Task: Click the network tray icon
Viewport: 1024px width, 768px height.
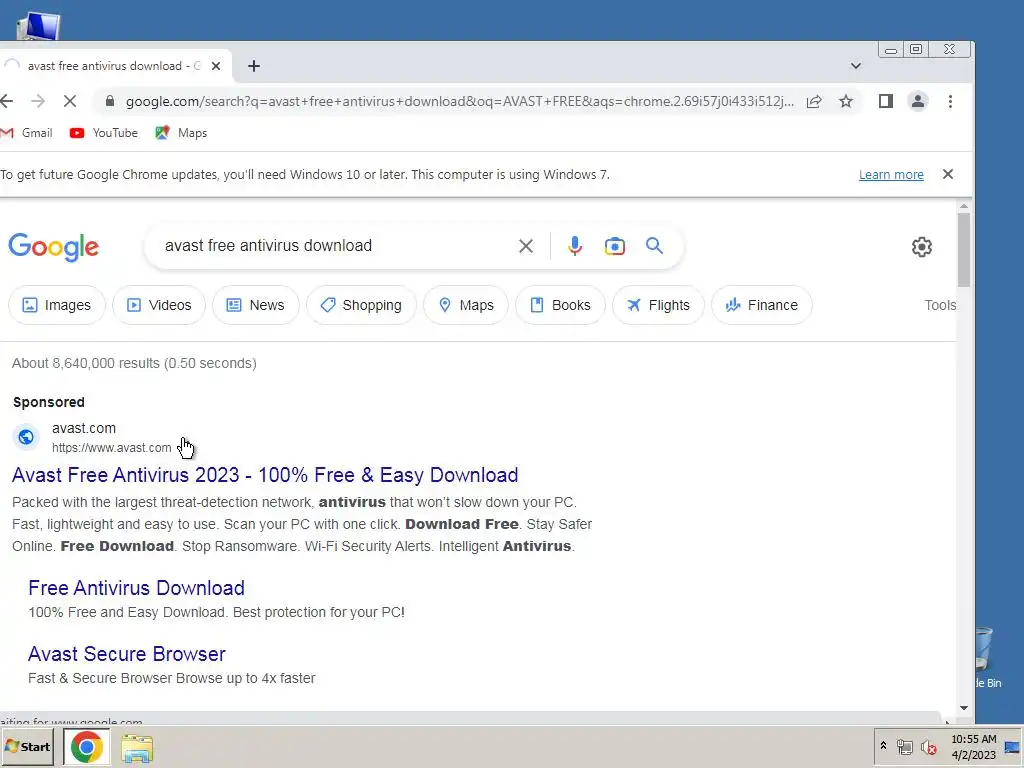Action: pos(904,746)
